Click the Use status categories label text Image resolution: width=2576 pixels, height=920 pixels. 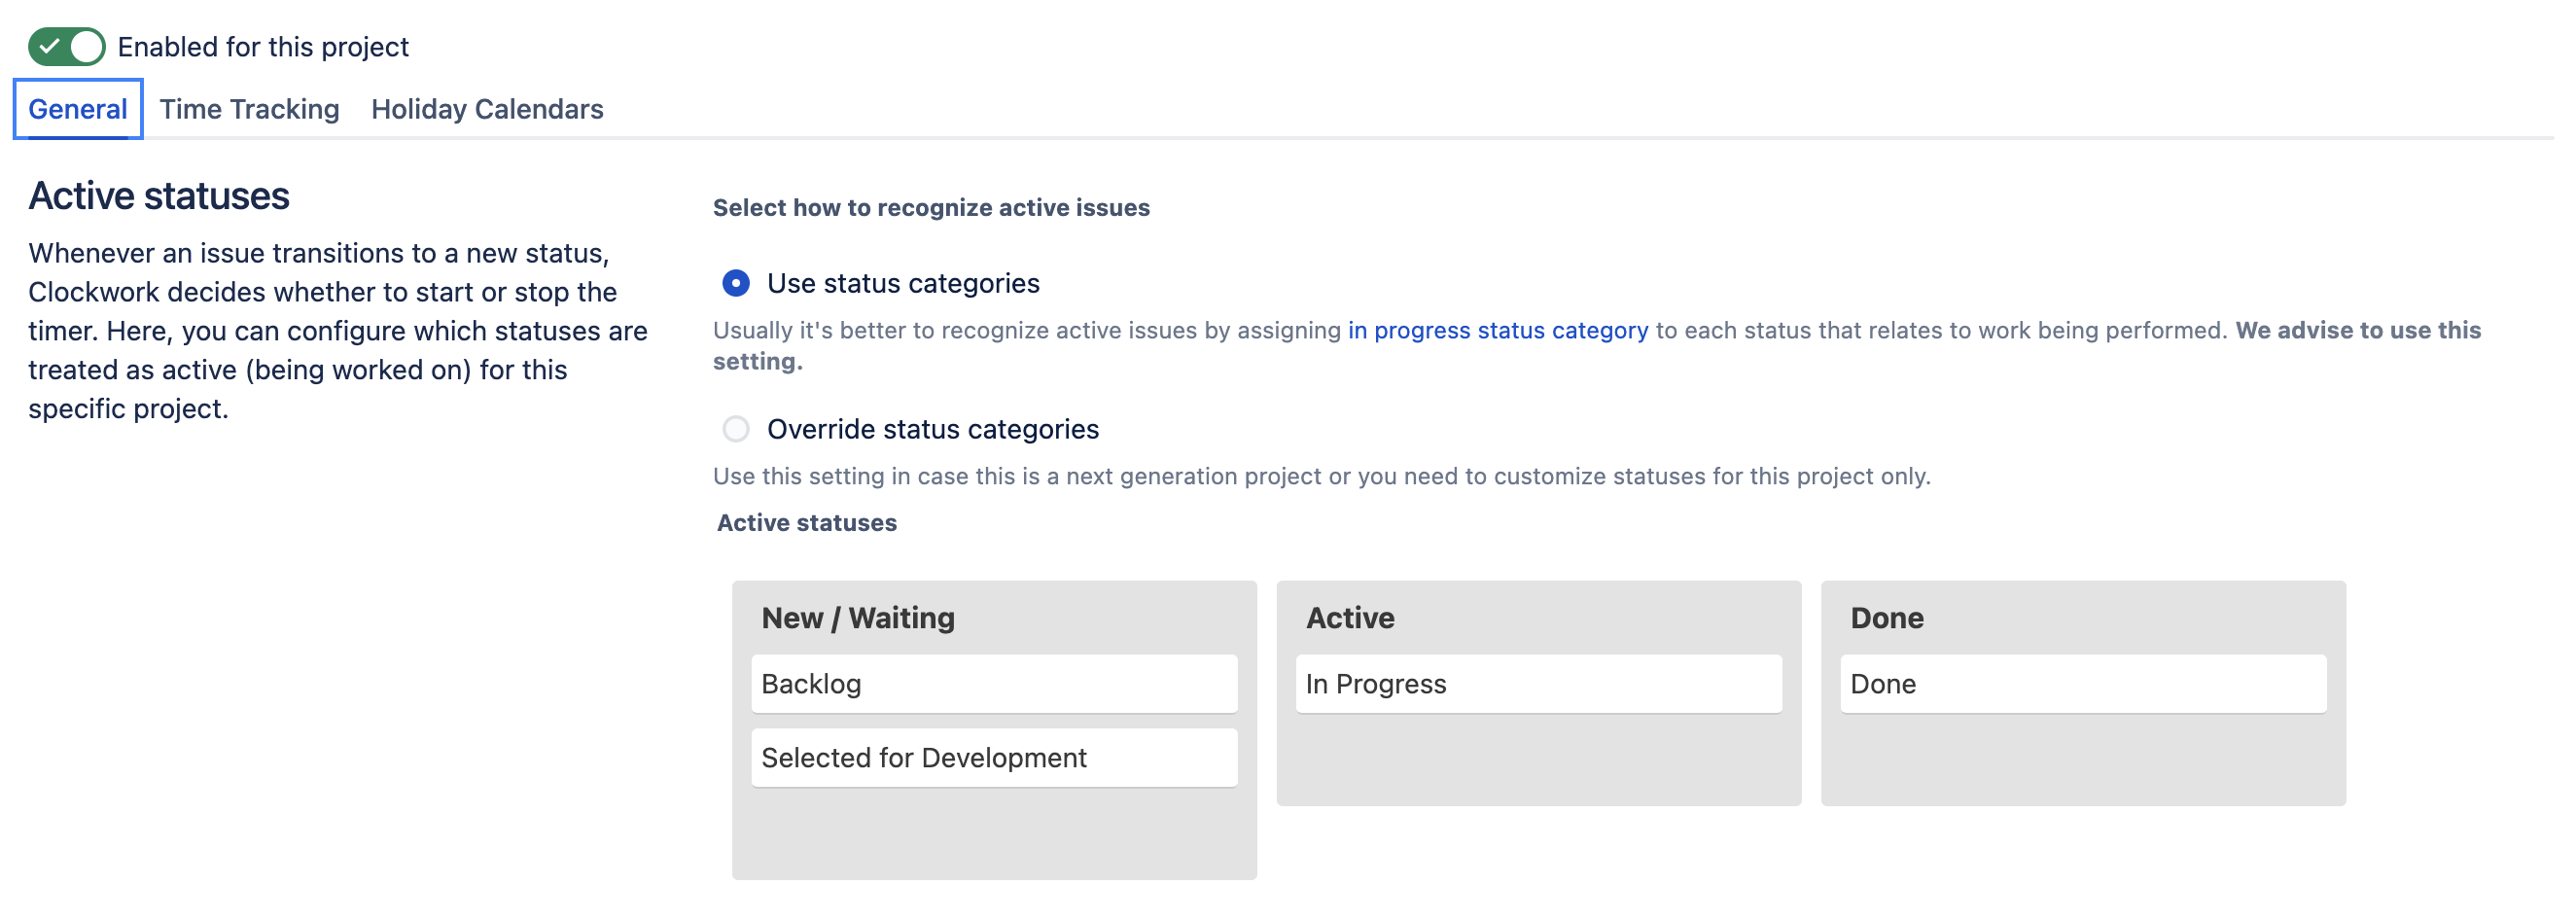903,284
